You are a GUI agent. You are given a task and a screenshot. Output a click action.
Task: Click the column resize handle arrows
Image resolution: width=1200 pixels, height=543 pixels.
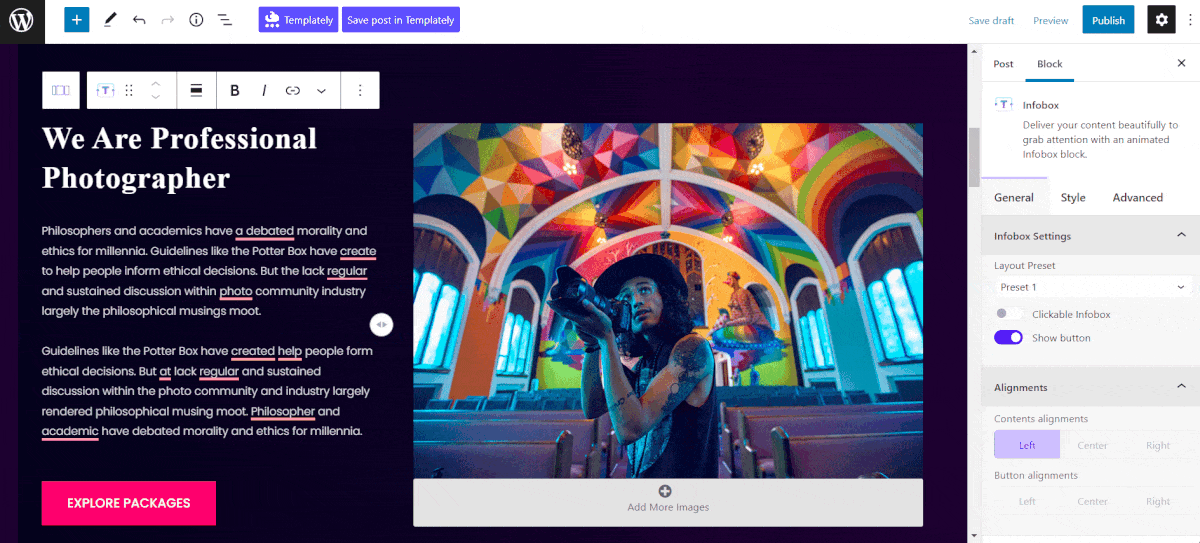click(x=381, y=324)
